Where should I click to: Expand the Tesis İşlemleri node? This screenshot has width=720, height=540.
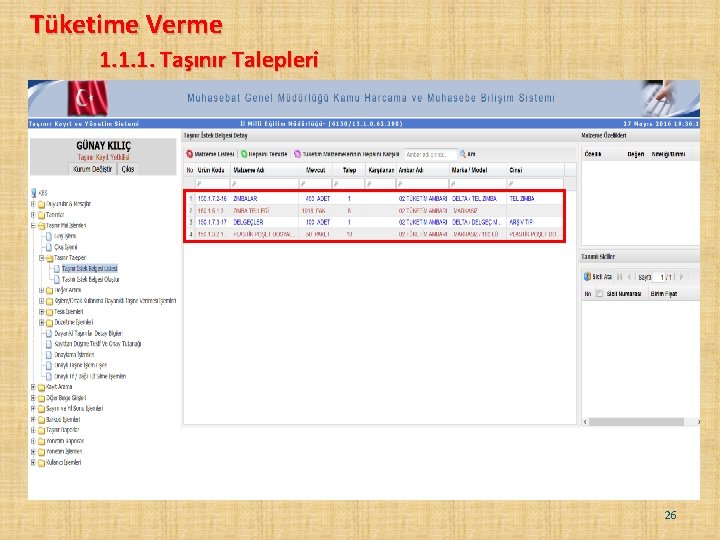(x=41, y=312)
